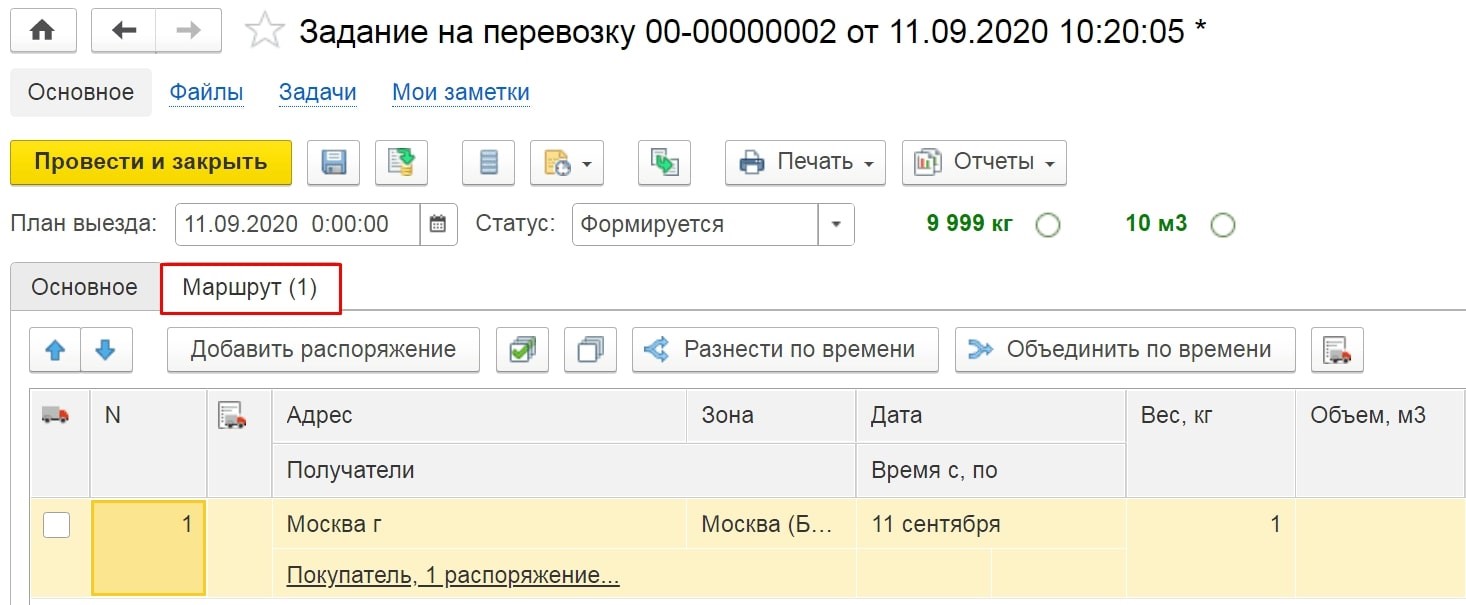Expand the Статус dropdown list
The height and width of the screenshot is (605, 1466).
(x=836, y=224)
